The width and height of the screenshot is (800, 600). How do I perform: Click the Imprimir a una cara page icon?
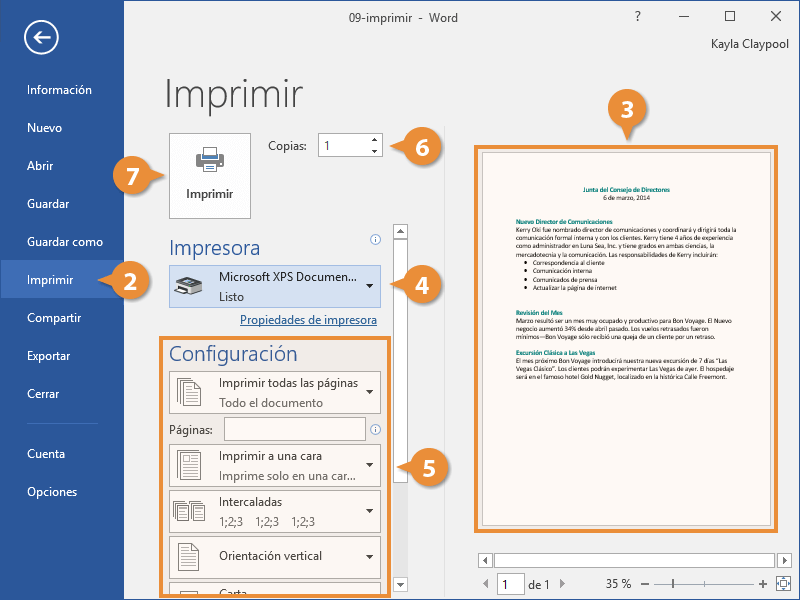(189, 465)
